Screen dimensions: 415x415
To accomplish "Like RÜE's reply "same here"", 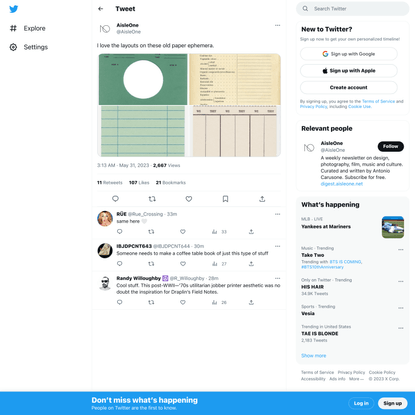I will [x=183, y=231].
